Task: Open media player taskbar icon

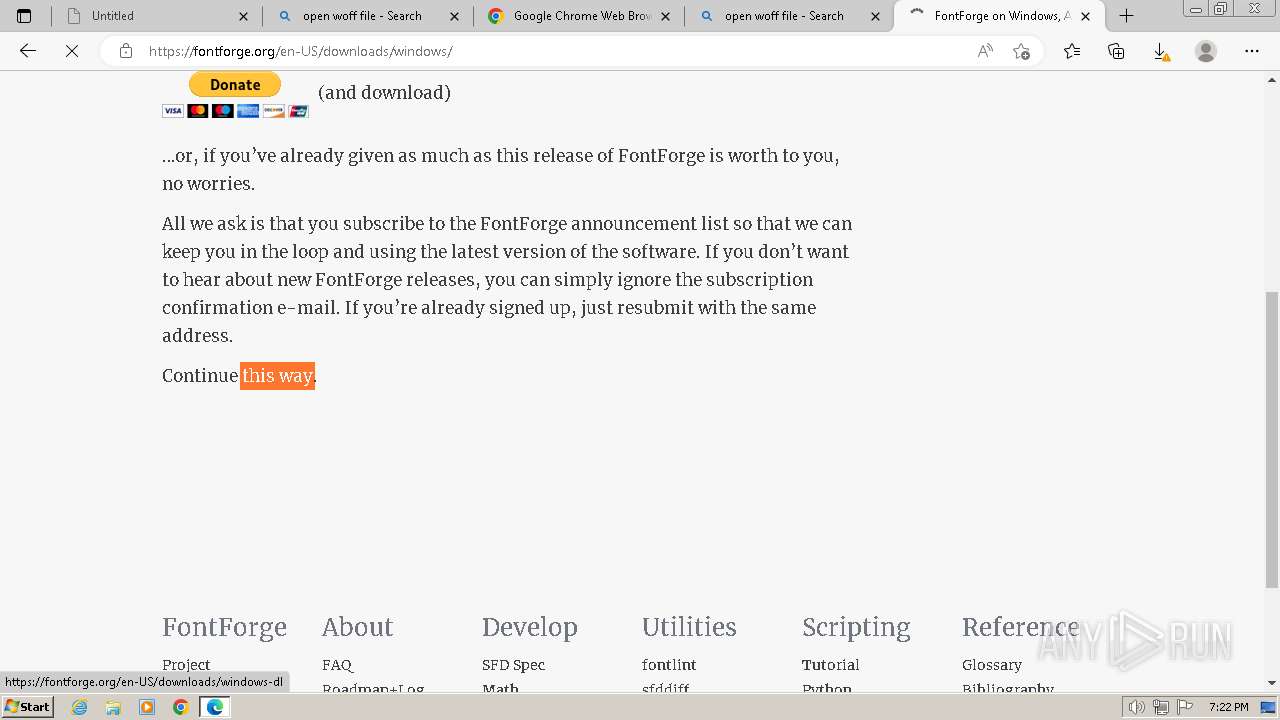Action: pyautogui.click(x=147, y=707)
